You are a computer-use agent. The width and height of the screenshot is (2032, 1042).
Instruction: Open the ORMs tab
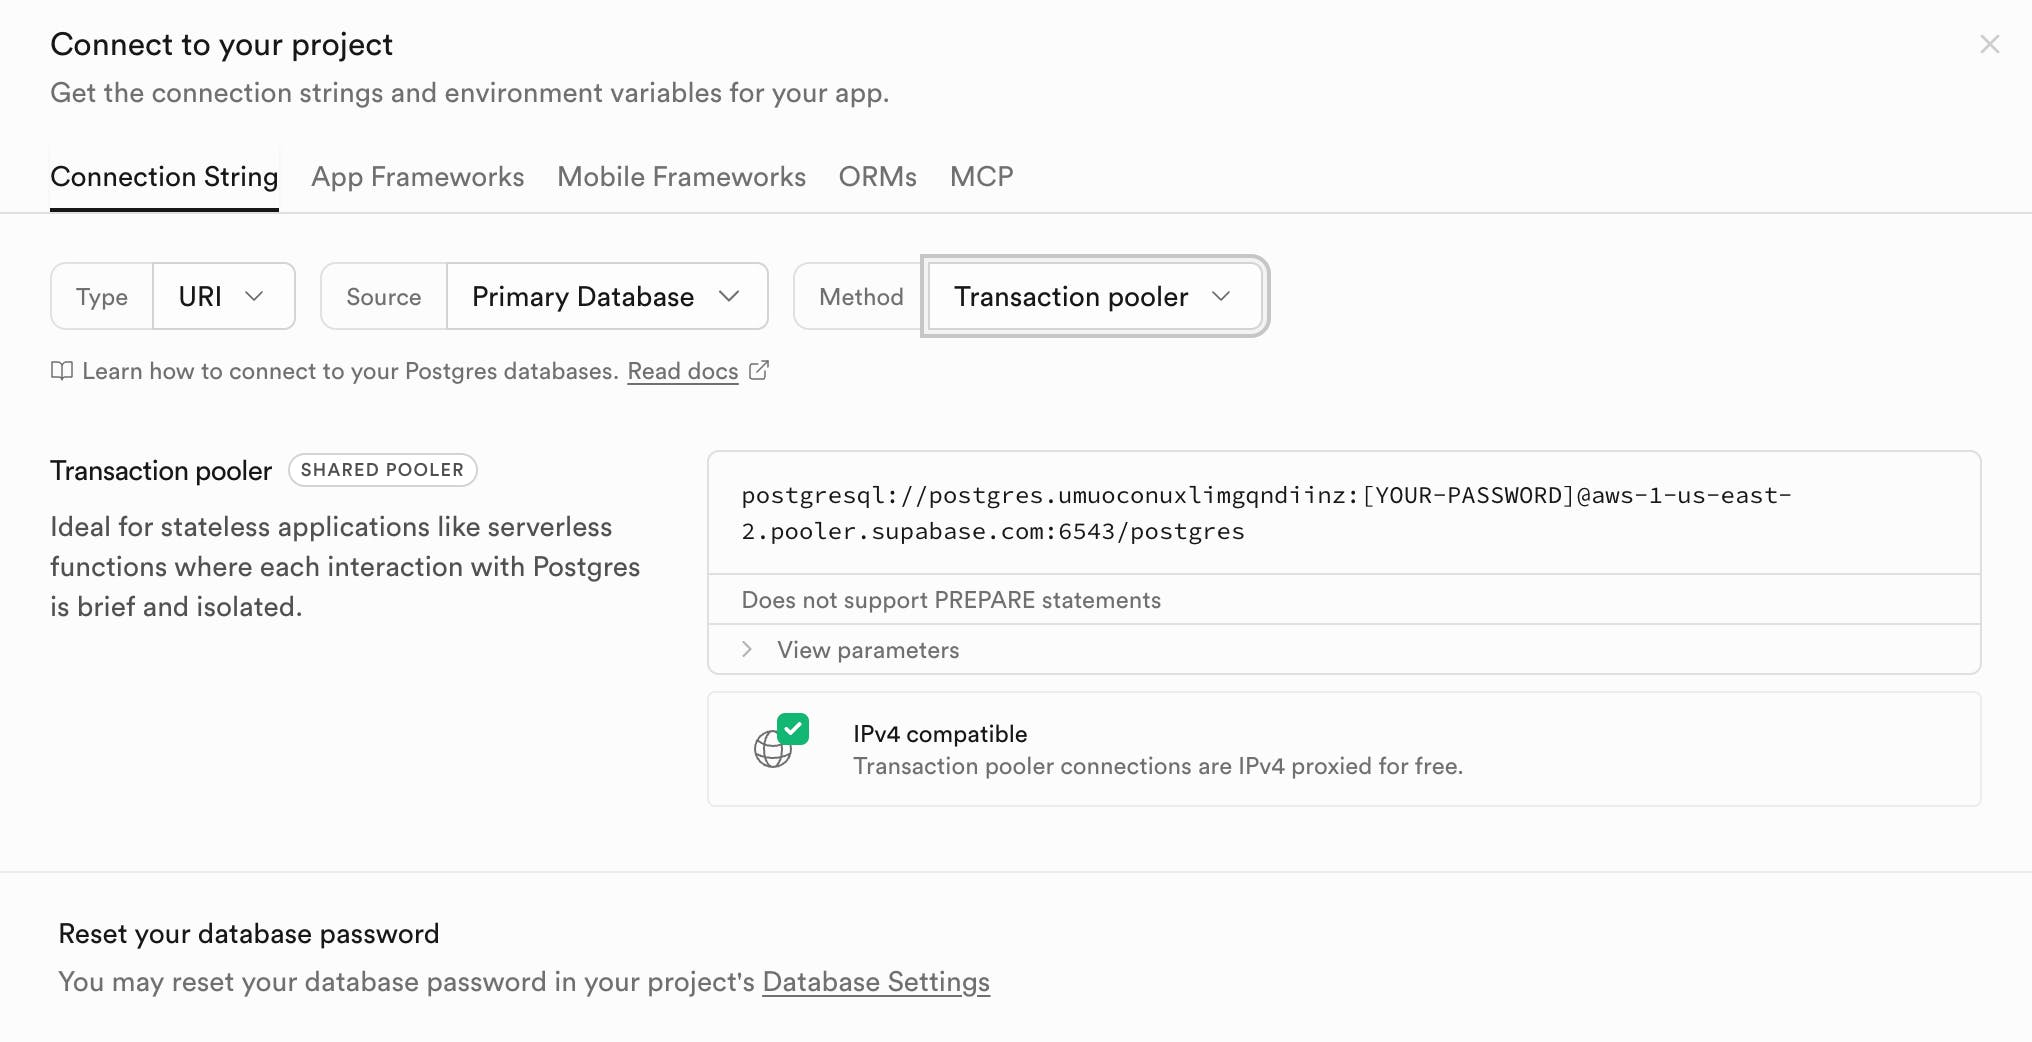877,177
